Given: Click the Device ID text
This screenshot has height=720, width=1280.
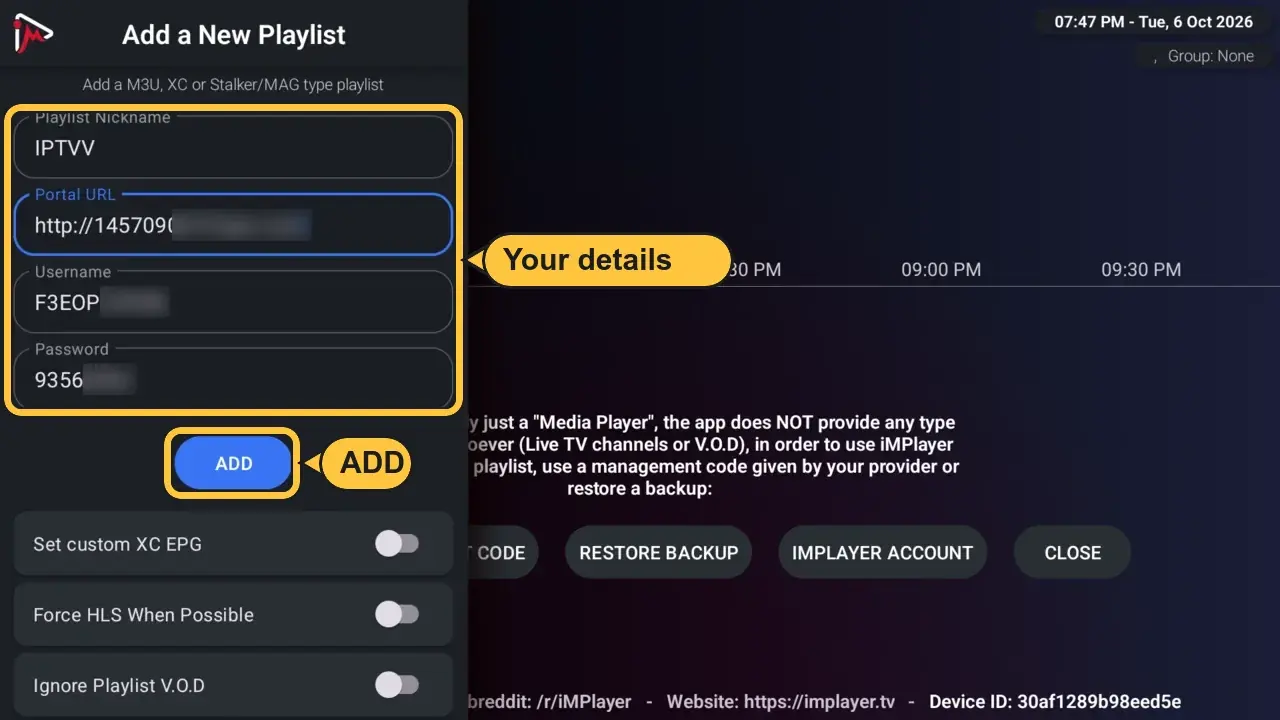Looking at the screenshot, I should tap(1055, 702).
